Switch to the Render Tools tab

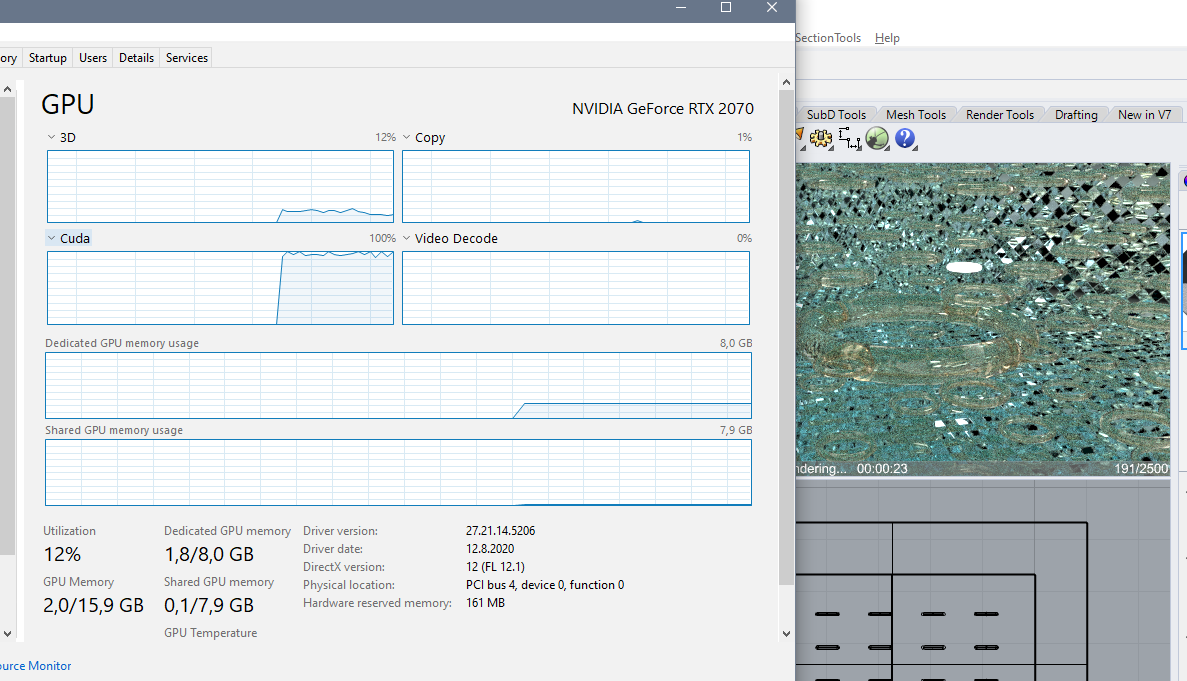click(1000, 113)
